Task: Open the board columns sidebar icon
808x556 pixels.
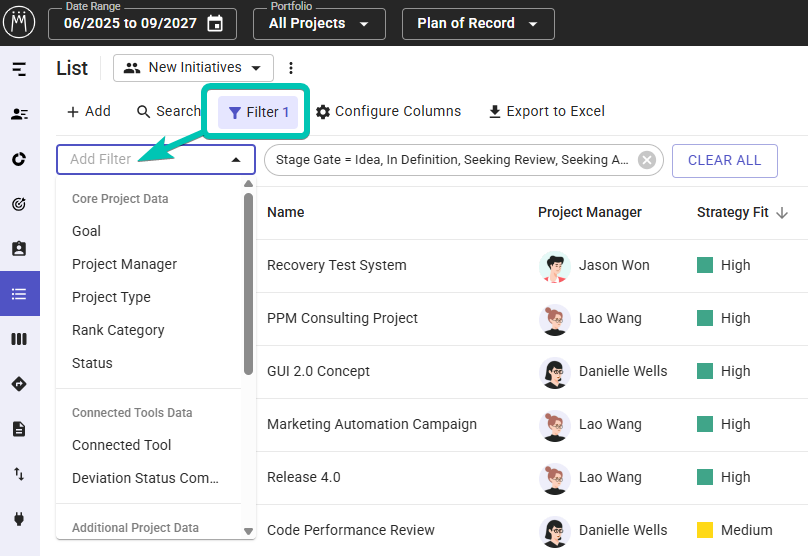Action: pos(19,339)
